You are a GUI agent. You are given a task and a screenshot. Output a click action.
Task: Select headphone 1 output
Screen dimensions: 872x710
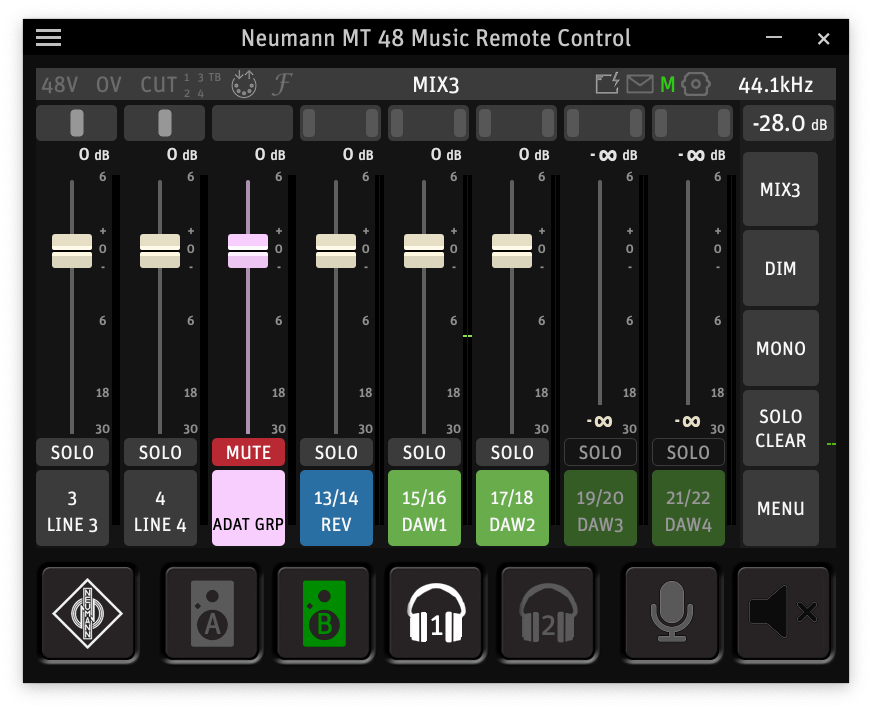[x=436, y=612]
